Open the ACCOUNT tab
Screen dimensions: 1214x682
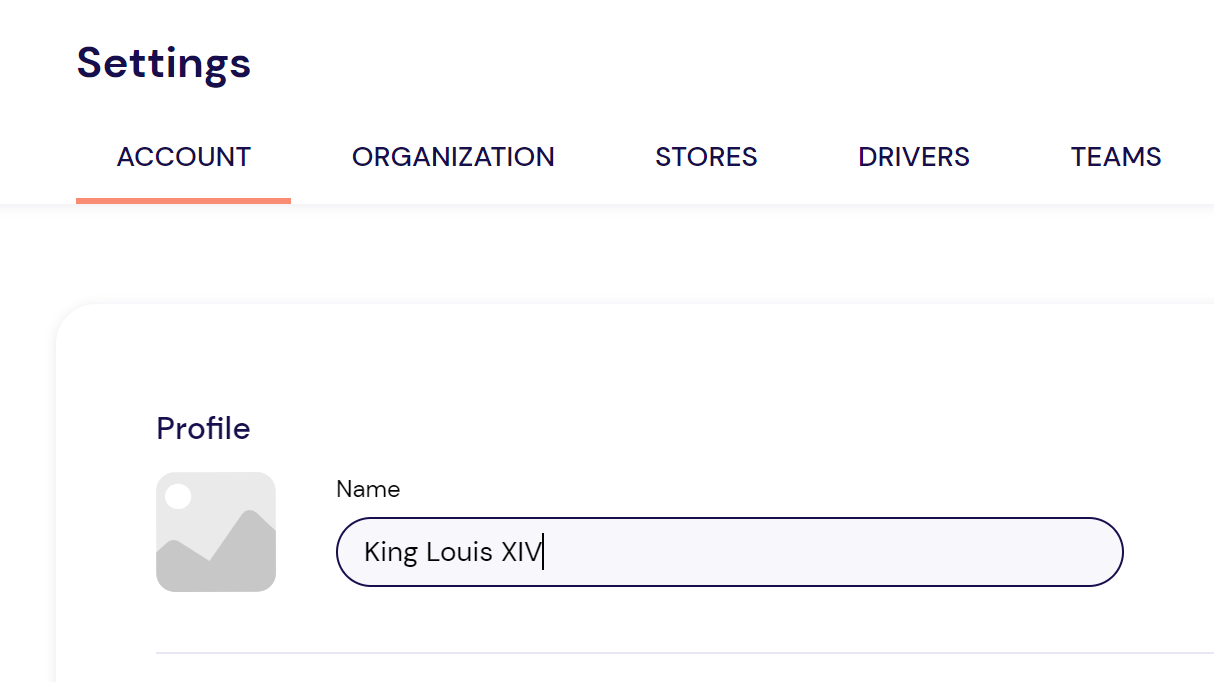tap(184, 157)
